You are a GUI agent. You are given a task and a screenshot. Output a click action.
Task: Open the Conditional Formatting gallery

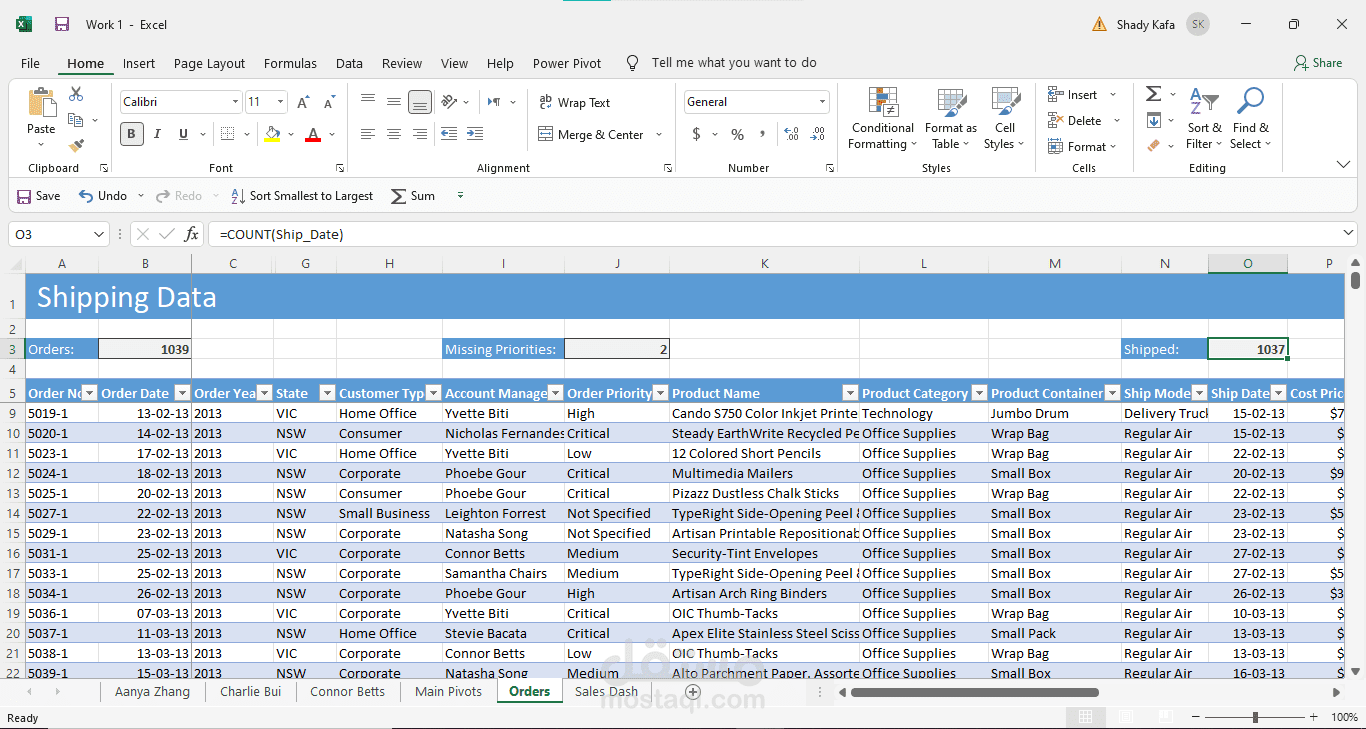click(x=881, y=118)
